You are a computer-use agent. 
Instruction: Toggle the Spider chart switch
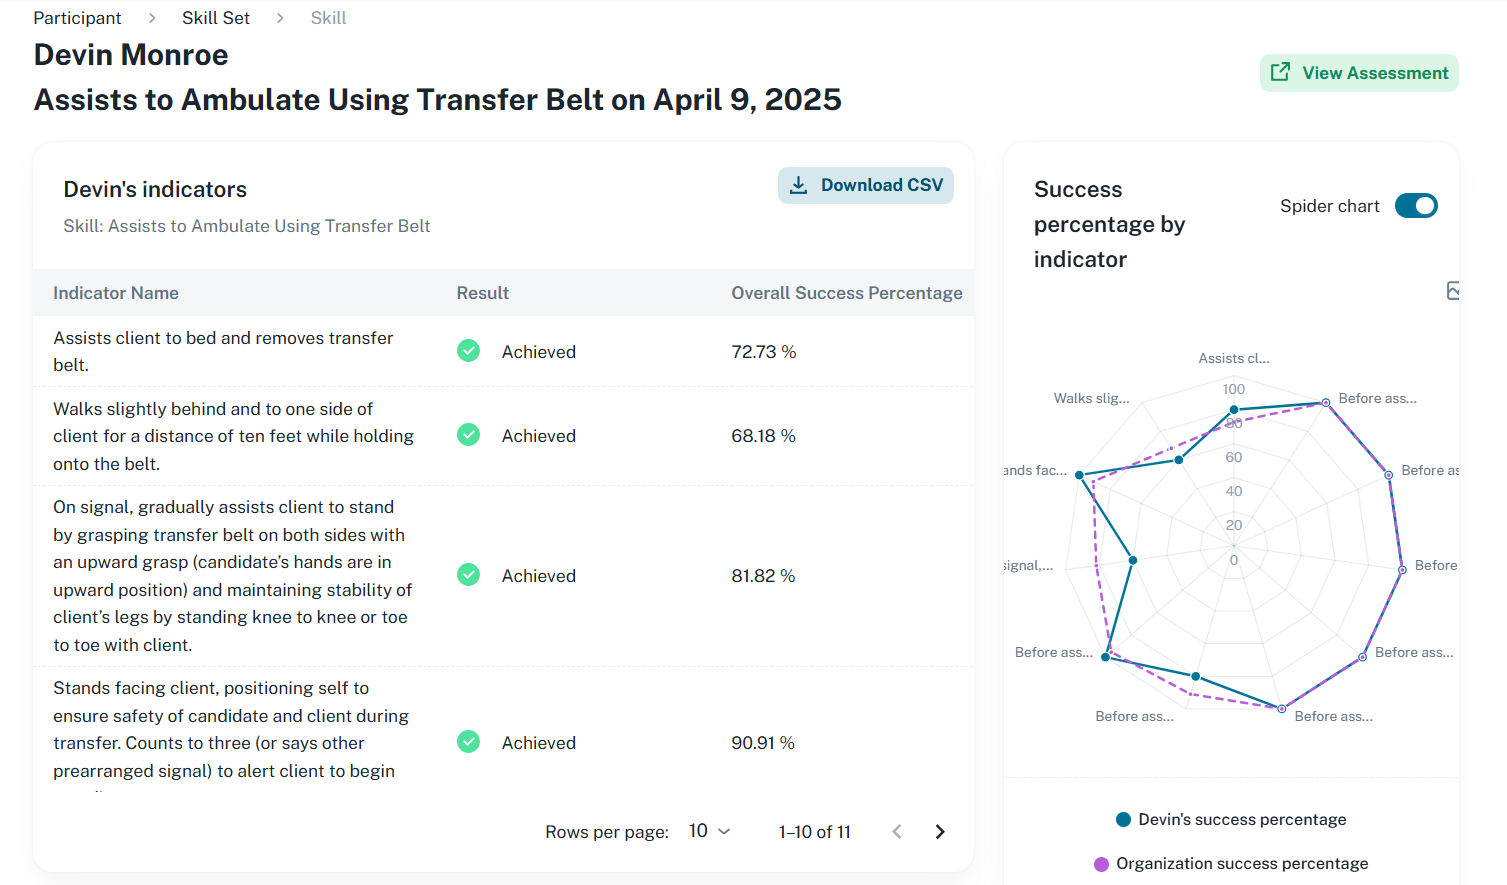(1416, 206)
